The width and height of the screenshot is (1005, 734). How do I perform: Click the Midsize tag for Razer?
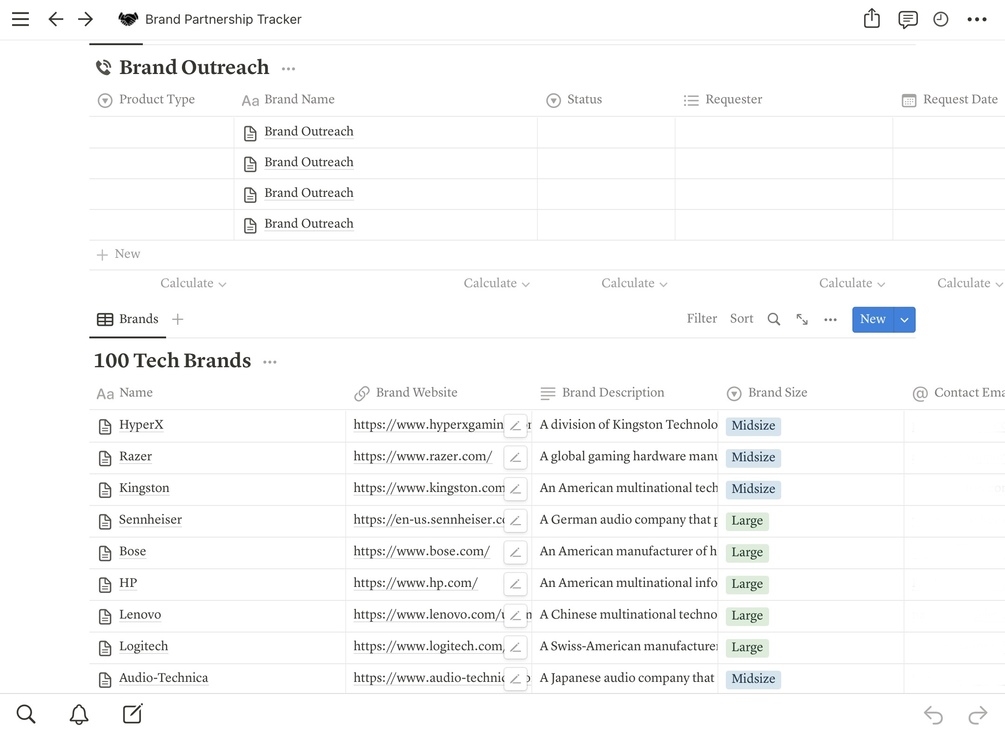[x=753, y=457]
